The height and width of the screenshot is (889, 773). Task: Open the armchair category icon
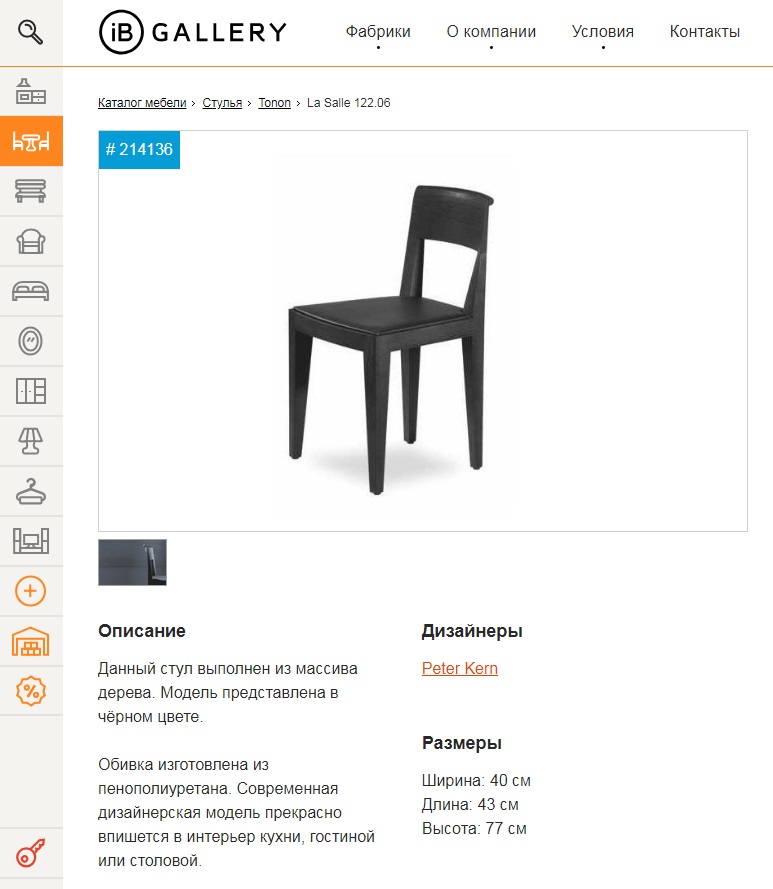31,241
